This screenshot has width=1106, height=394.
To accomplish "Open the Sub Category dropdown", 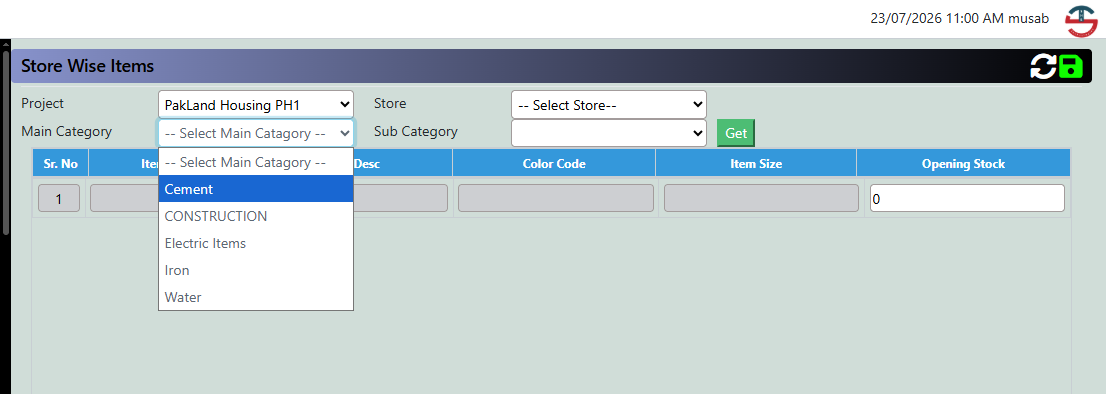I will 608,133.
